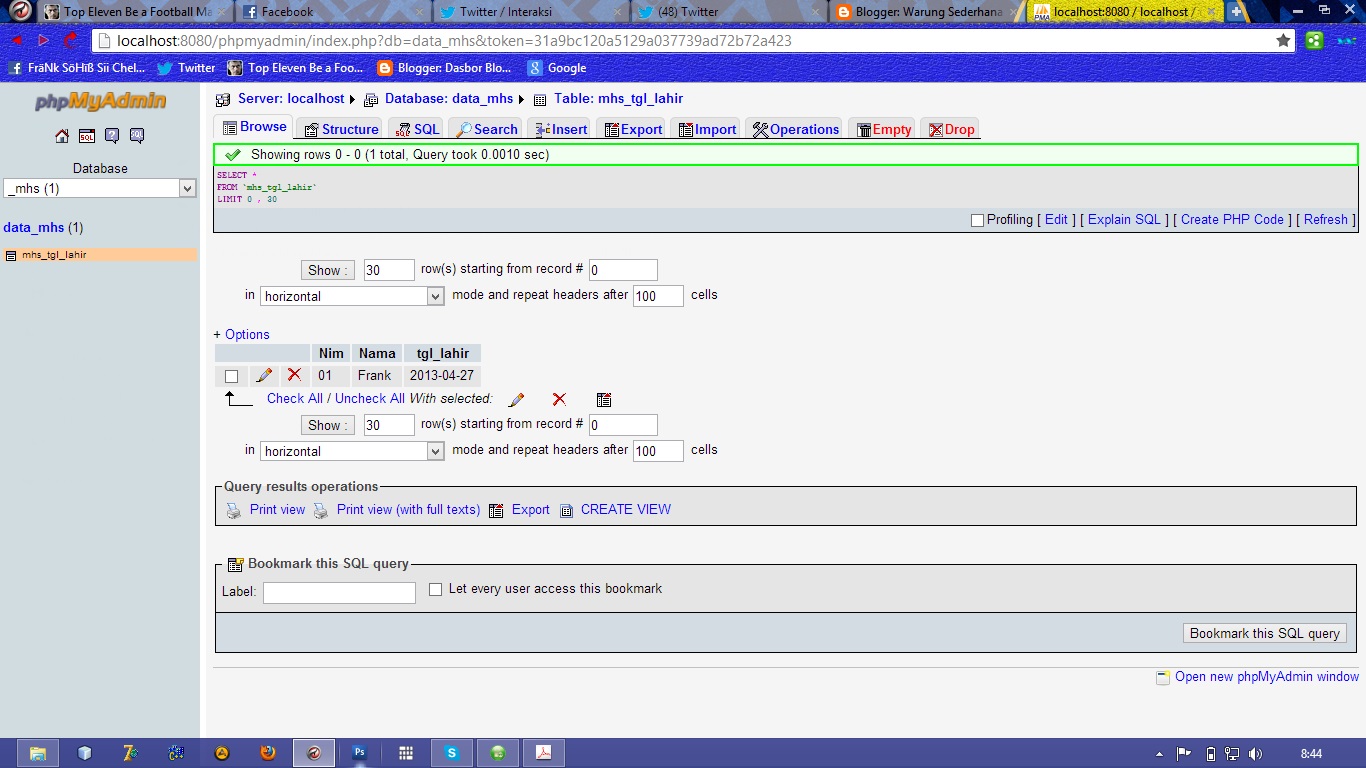
Task: Click the Explain SQL link
Action: pos(1124,219)
